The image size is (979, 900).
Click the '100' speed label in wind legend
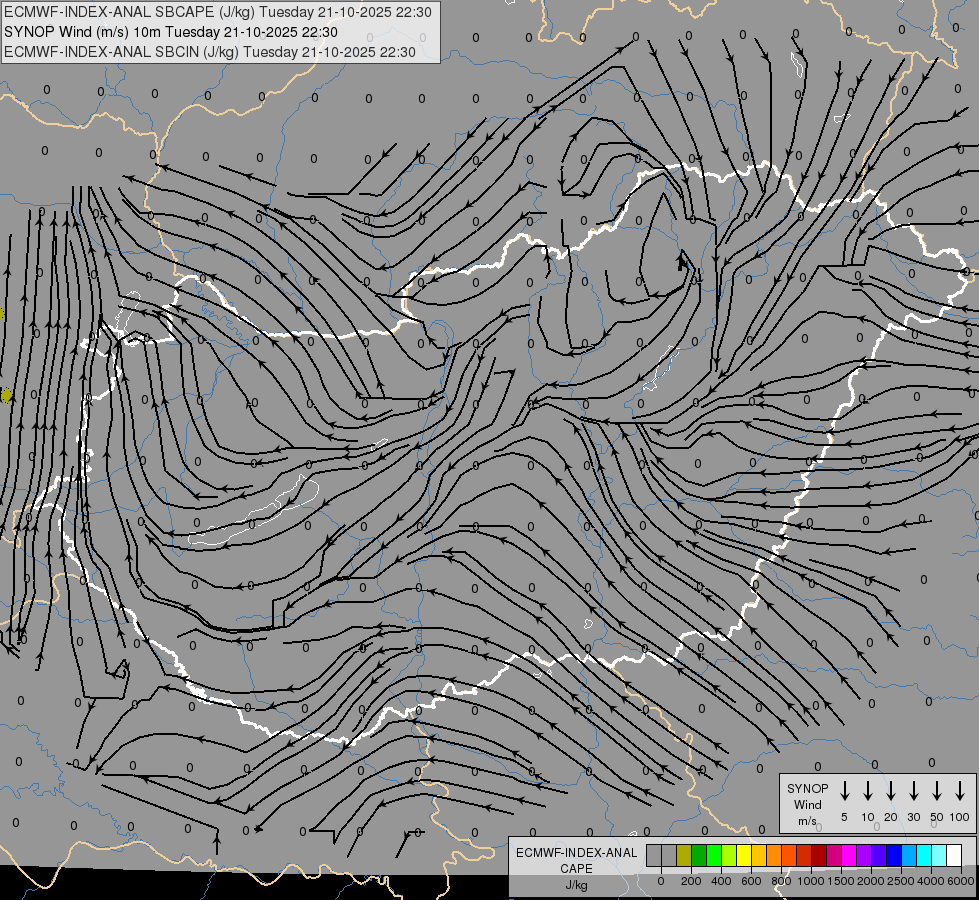pos(959,817)
